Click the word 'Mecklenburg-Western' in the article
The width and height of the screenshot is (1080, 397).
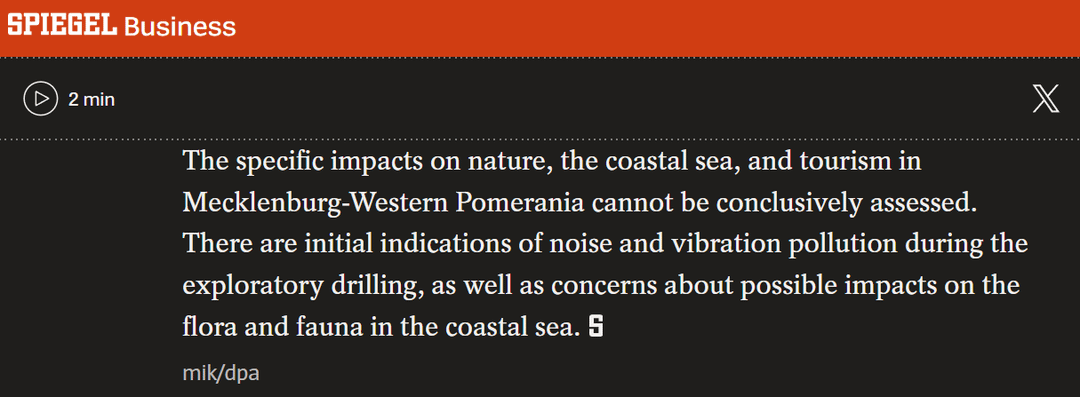317,203
